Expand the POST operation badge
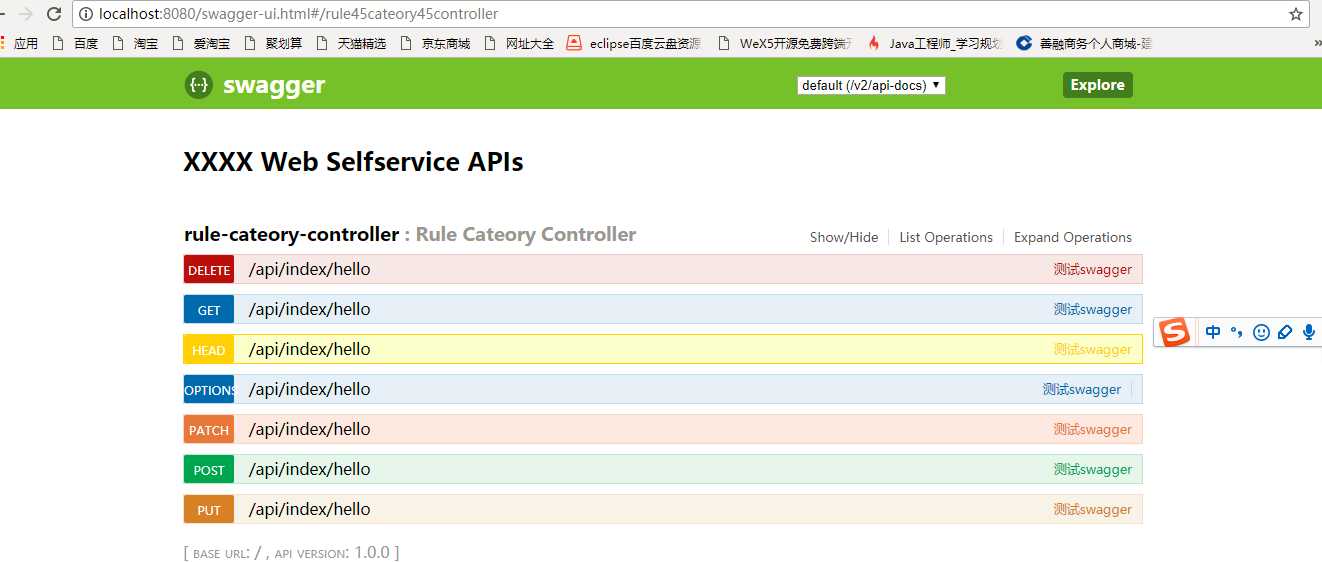The width and height of the screenshot is (1322, 562). [x=209, y=470]
